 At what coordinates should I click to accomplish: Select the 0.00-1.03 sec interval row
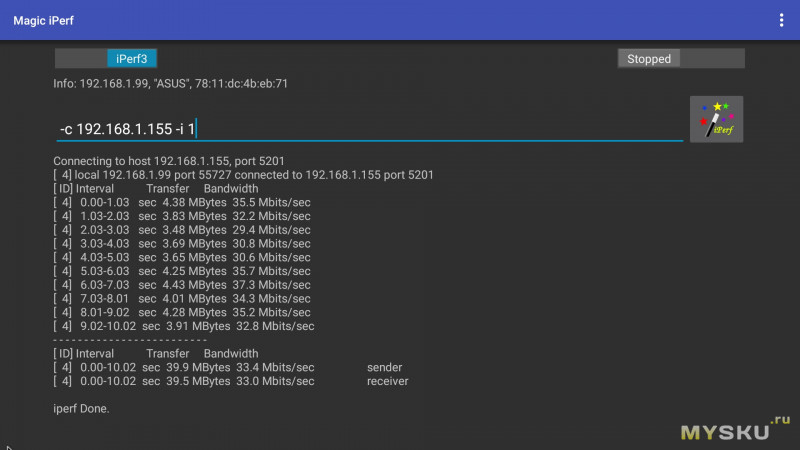182,203
